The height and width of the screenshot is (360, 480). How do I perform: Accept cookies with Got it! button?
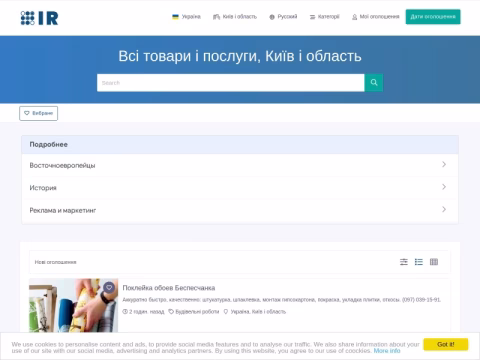(x=446, y=344)
